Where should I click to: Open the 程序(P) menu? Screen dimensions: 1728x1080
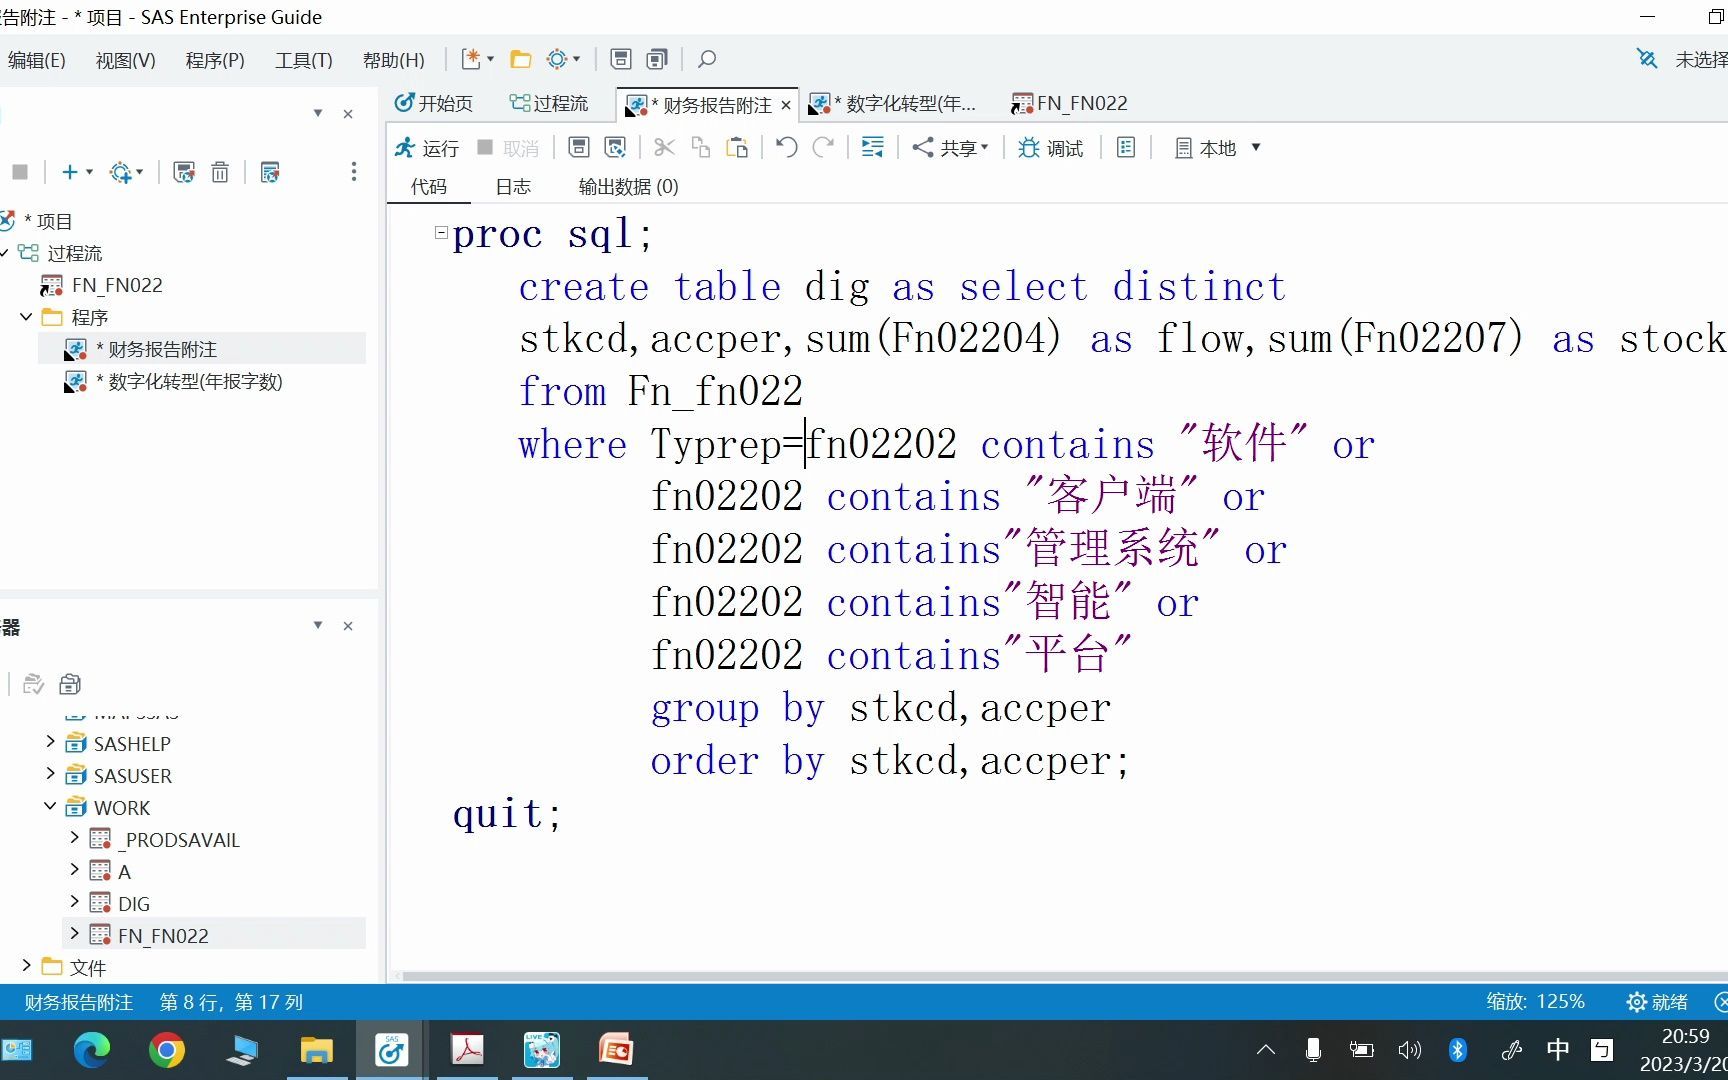[x=215, y=60]
